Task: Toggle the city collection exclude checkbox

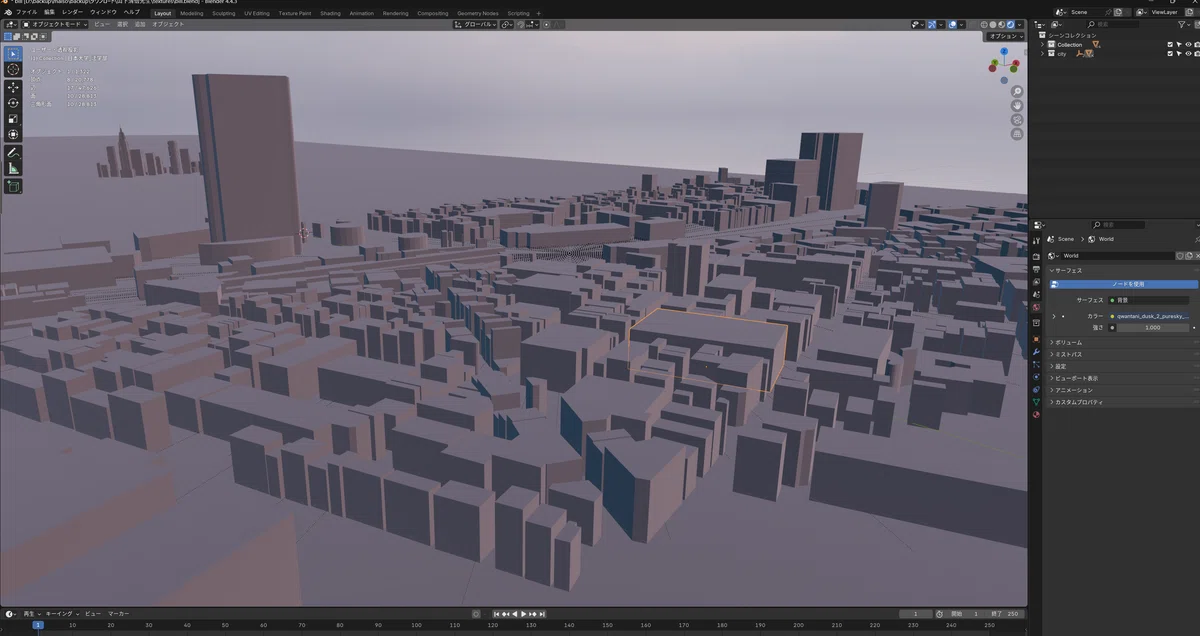Action: pos(1170,54)
